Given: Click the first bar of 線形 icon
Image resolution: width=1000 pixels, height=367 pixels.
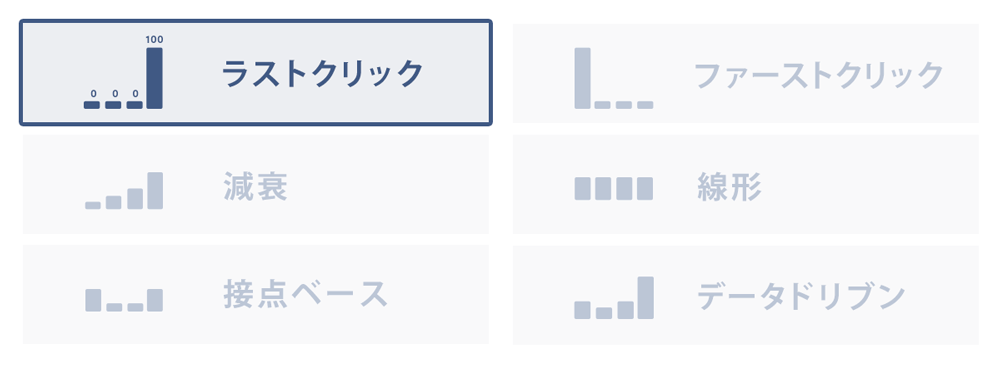Looking at the screenshot, I should click(582, 188).
